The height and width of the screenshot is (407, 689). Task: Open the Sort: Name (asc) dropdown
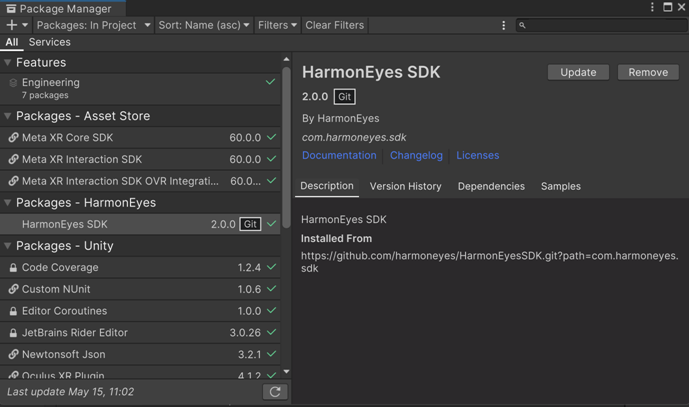(204, 25)
